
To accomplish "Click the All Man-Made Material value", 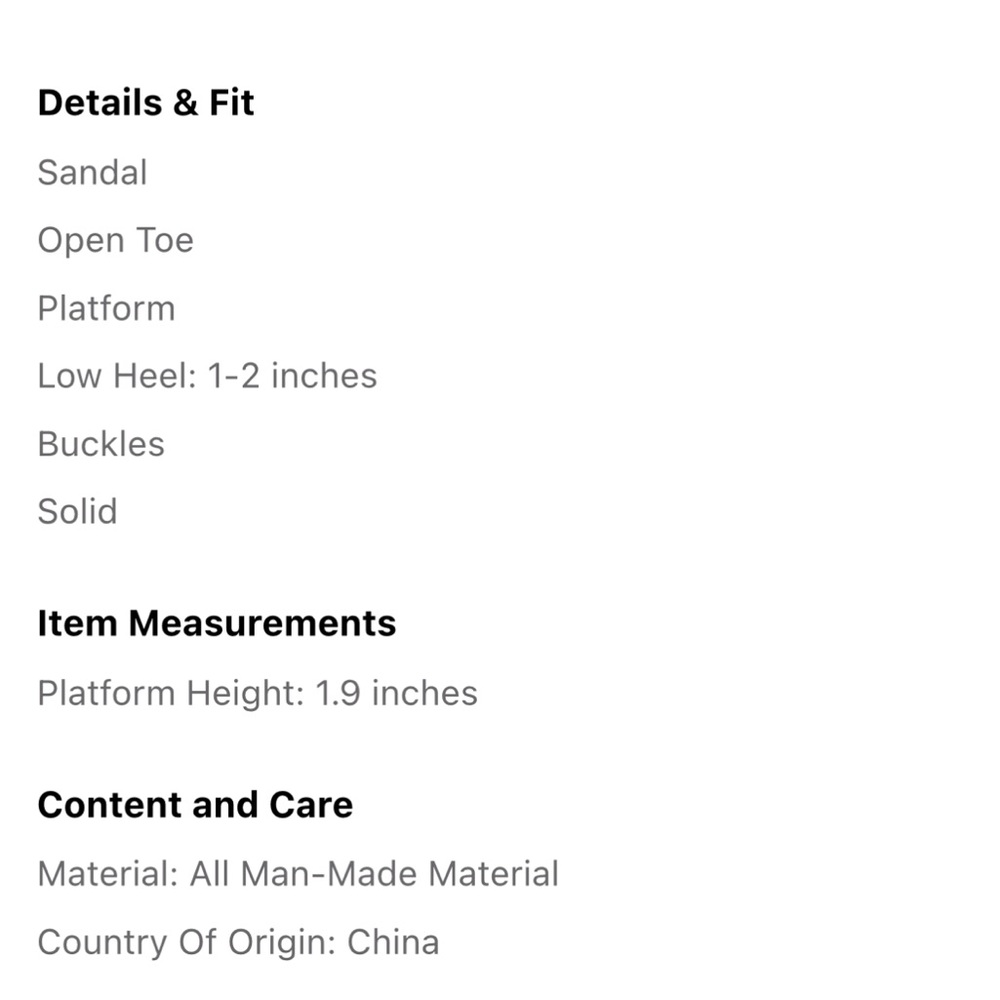I will (x=374, y=874).
